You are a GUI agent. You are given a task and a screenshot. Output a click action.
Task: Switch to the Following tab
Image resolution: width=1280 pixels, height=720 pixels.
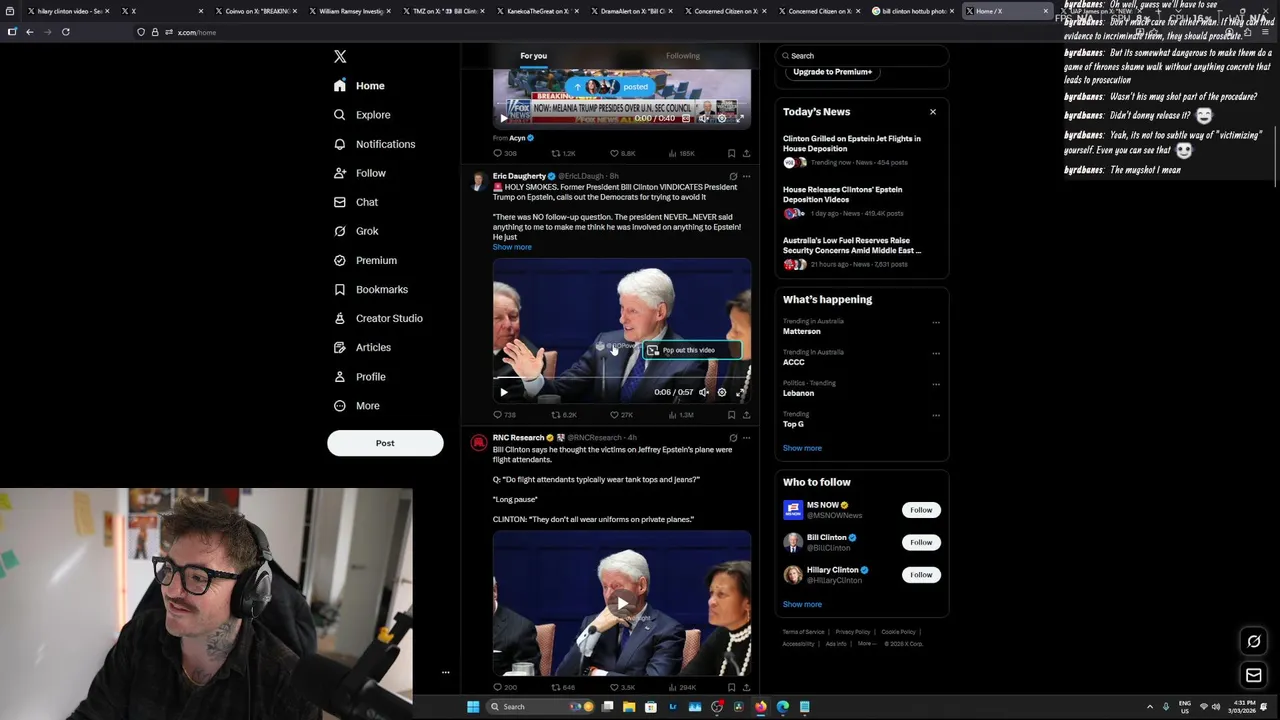pos(683,56)
